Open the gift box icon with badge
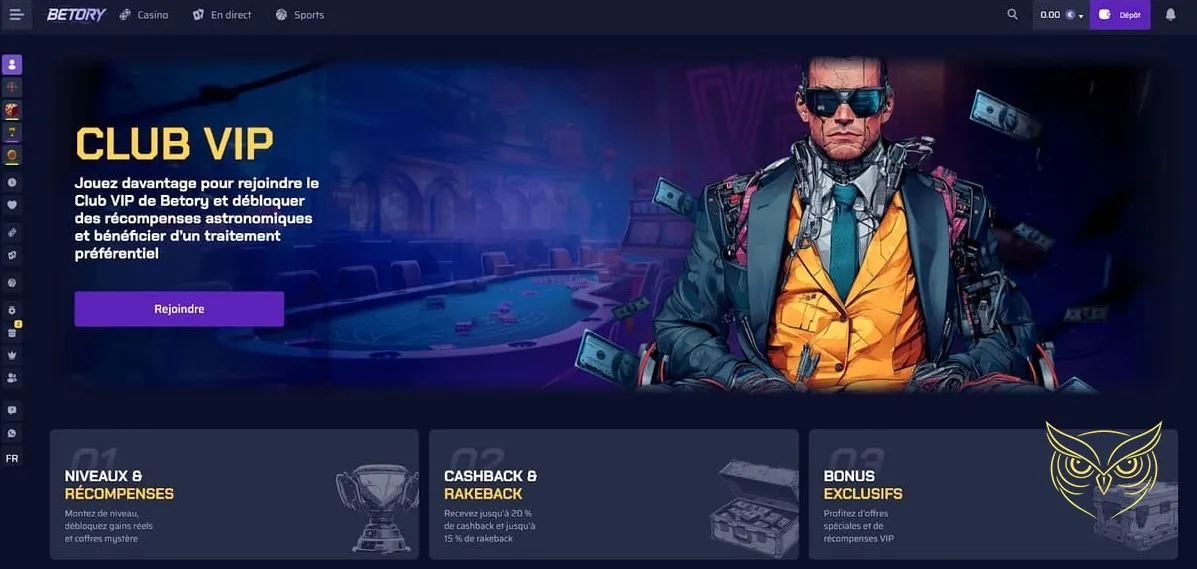1197x569 pixels. [12, 332]
